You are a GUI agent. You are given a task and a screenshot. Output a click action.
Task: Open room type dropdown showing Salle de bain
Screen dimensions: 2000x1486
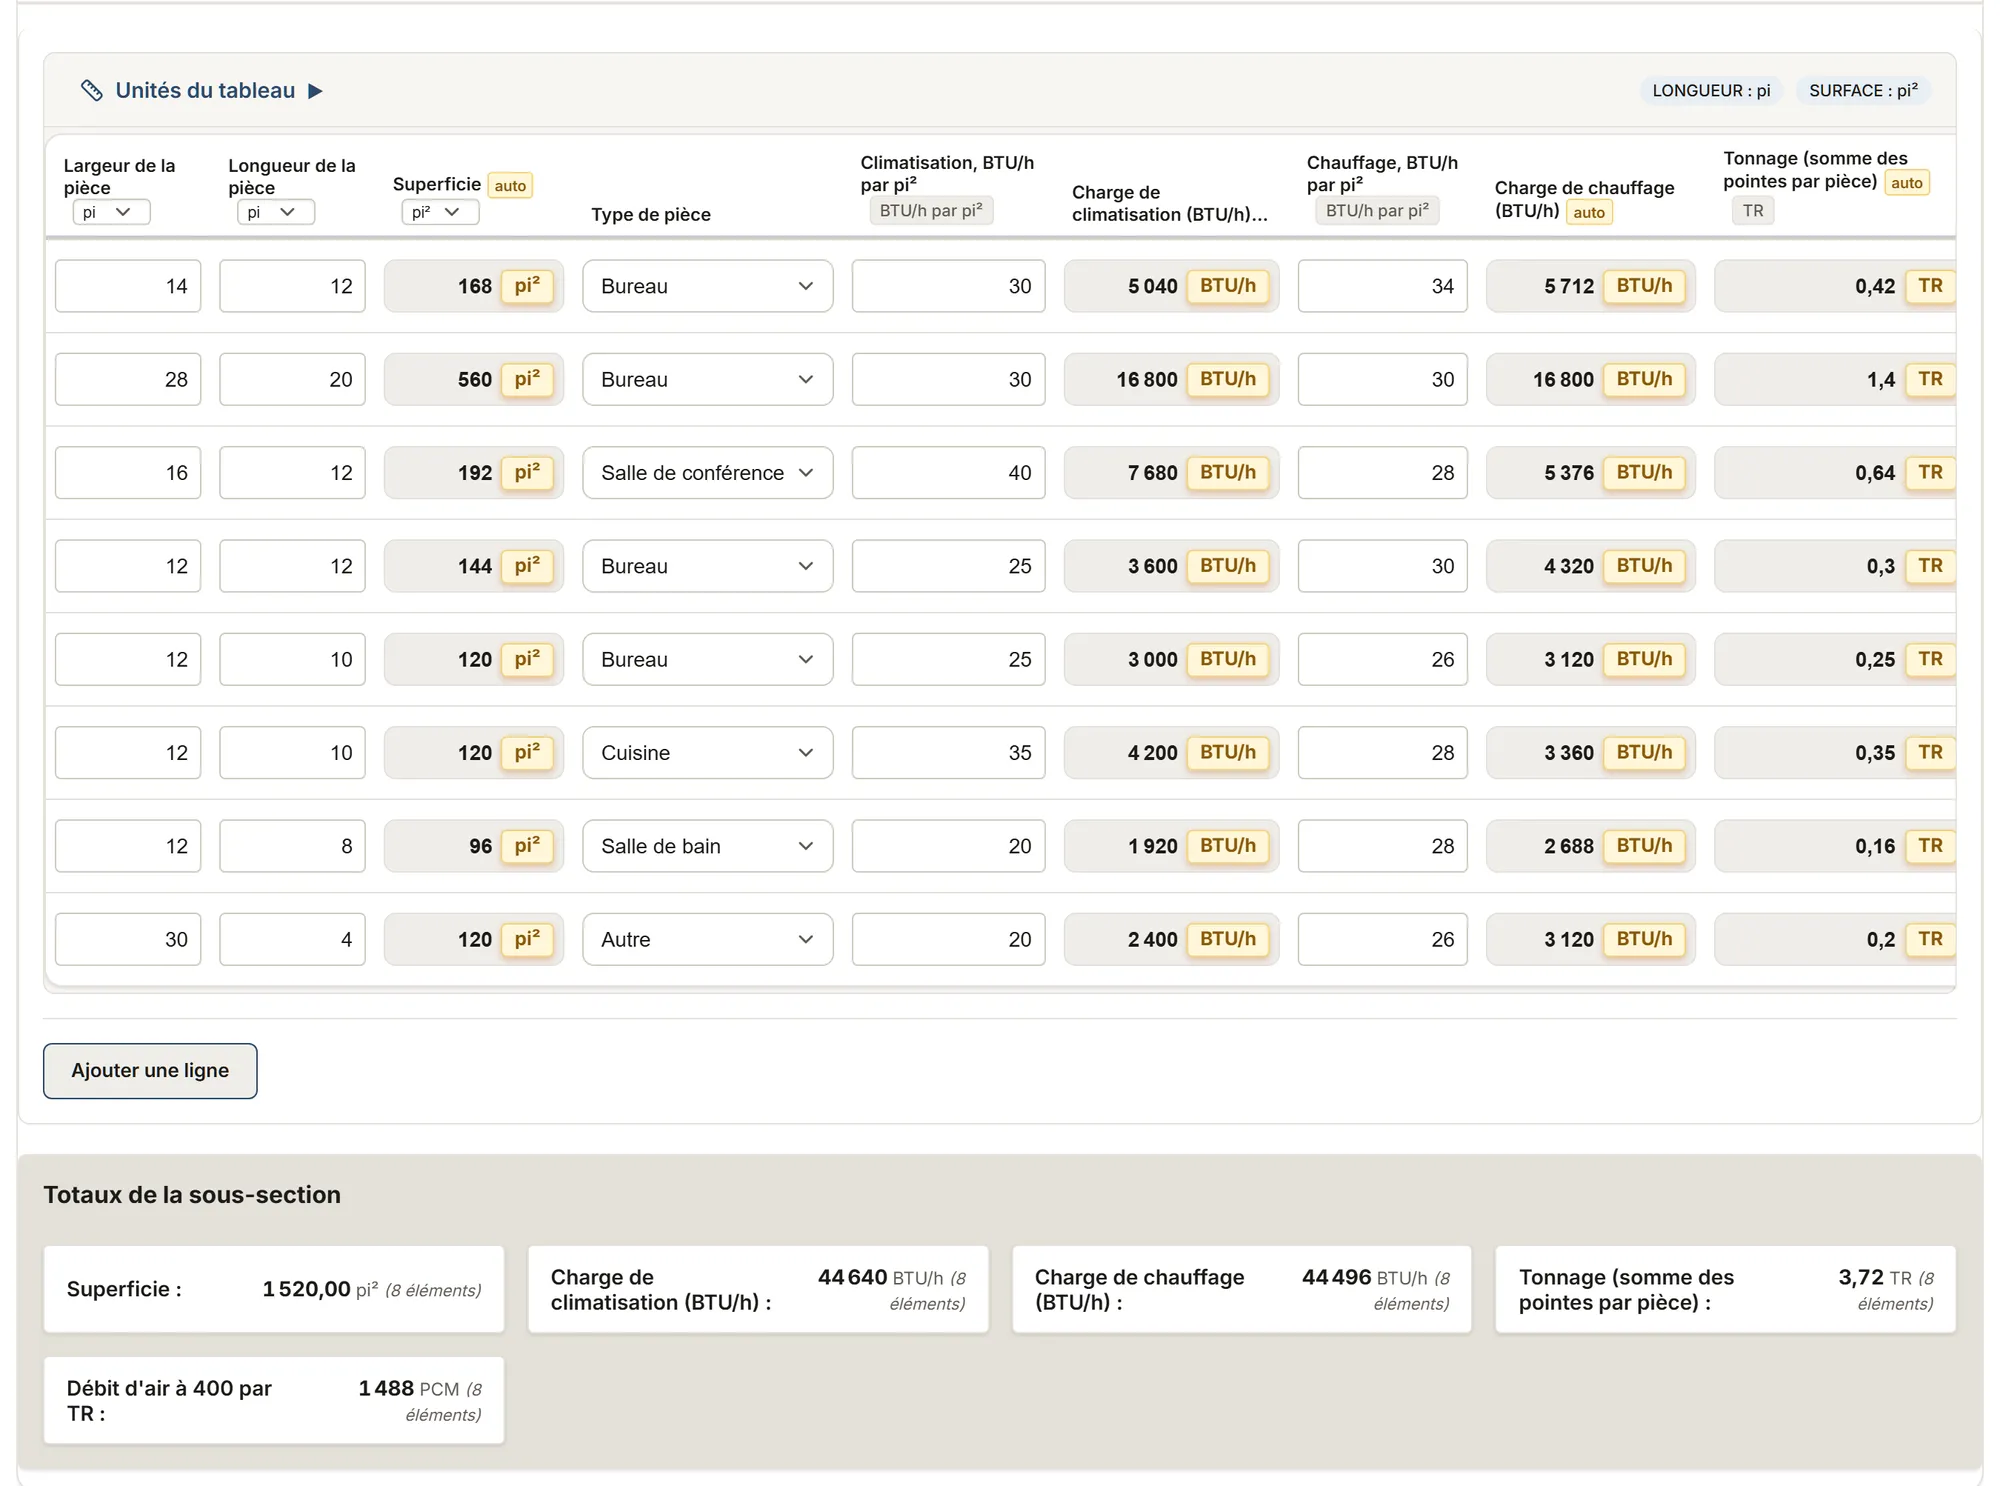pos(707,846)
